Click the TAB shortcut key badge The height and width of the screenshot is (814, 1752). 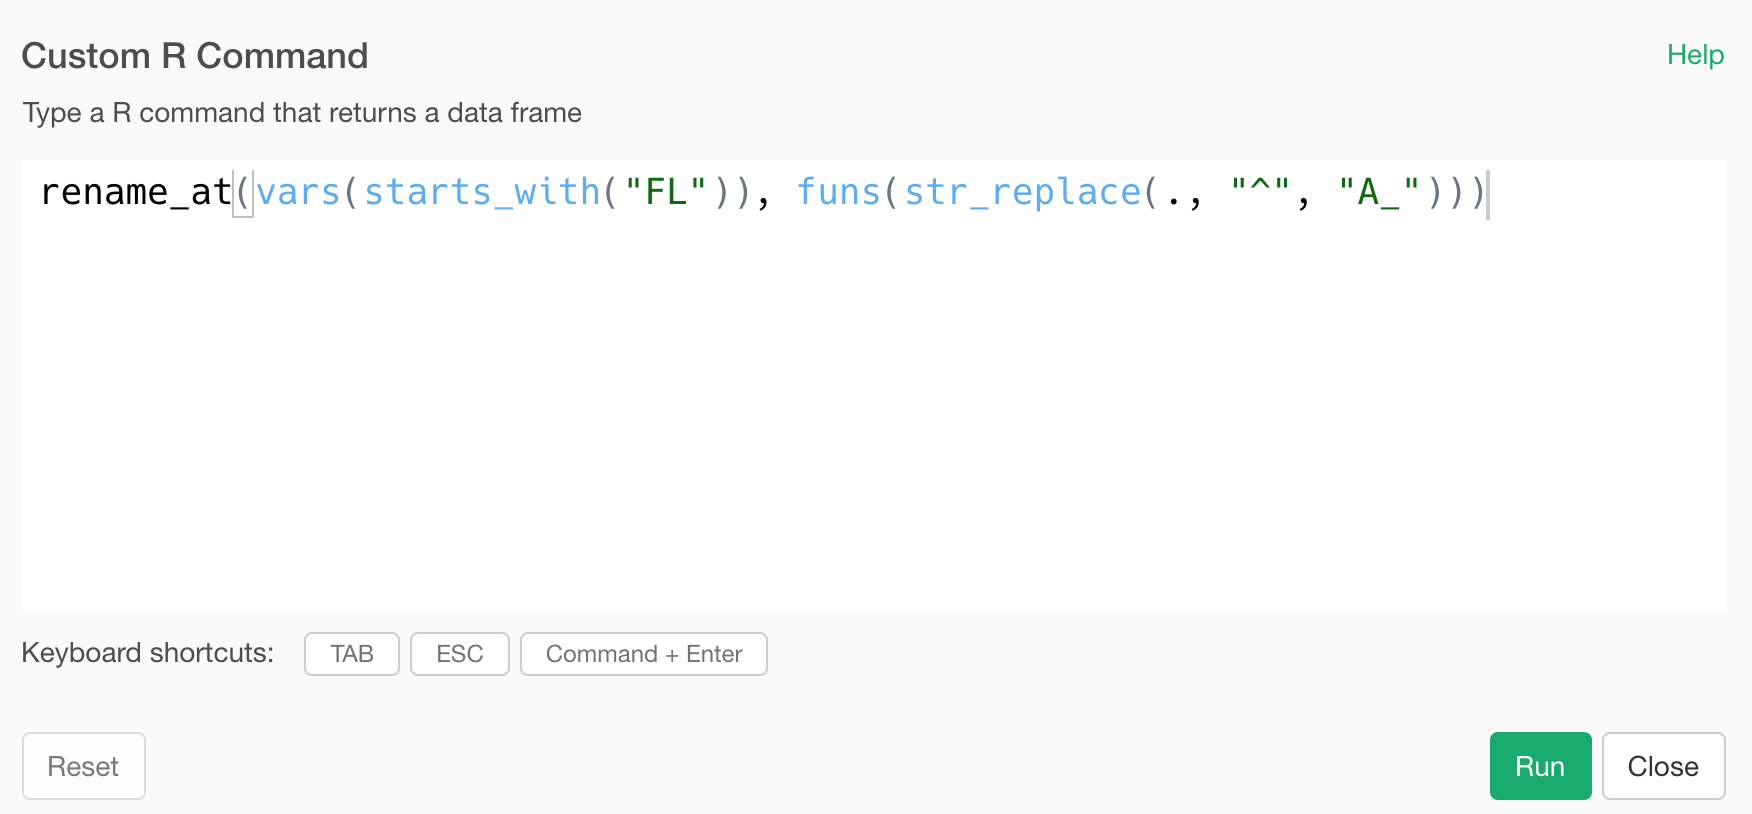point(352,654)
